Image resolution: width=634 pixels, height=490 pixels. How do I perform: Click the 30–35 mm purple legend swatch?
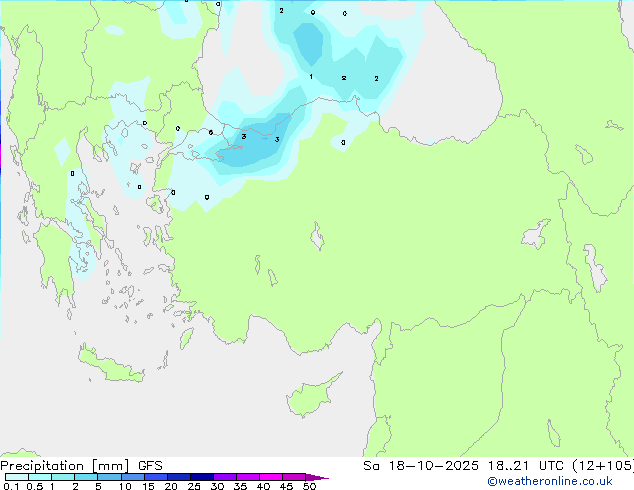[224, 477]
